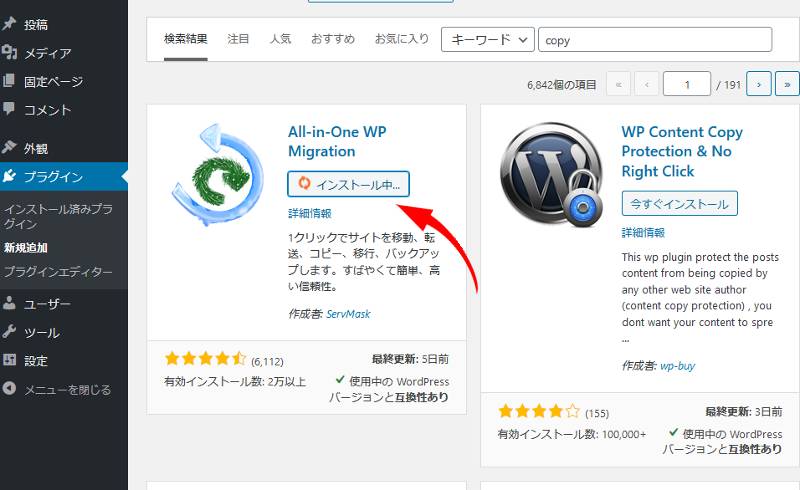Image resolution: width=800 pixels, height=490 pixels.
Task: Open 投稿 (Posts) in the sidebar
Action: coord(36,24)
